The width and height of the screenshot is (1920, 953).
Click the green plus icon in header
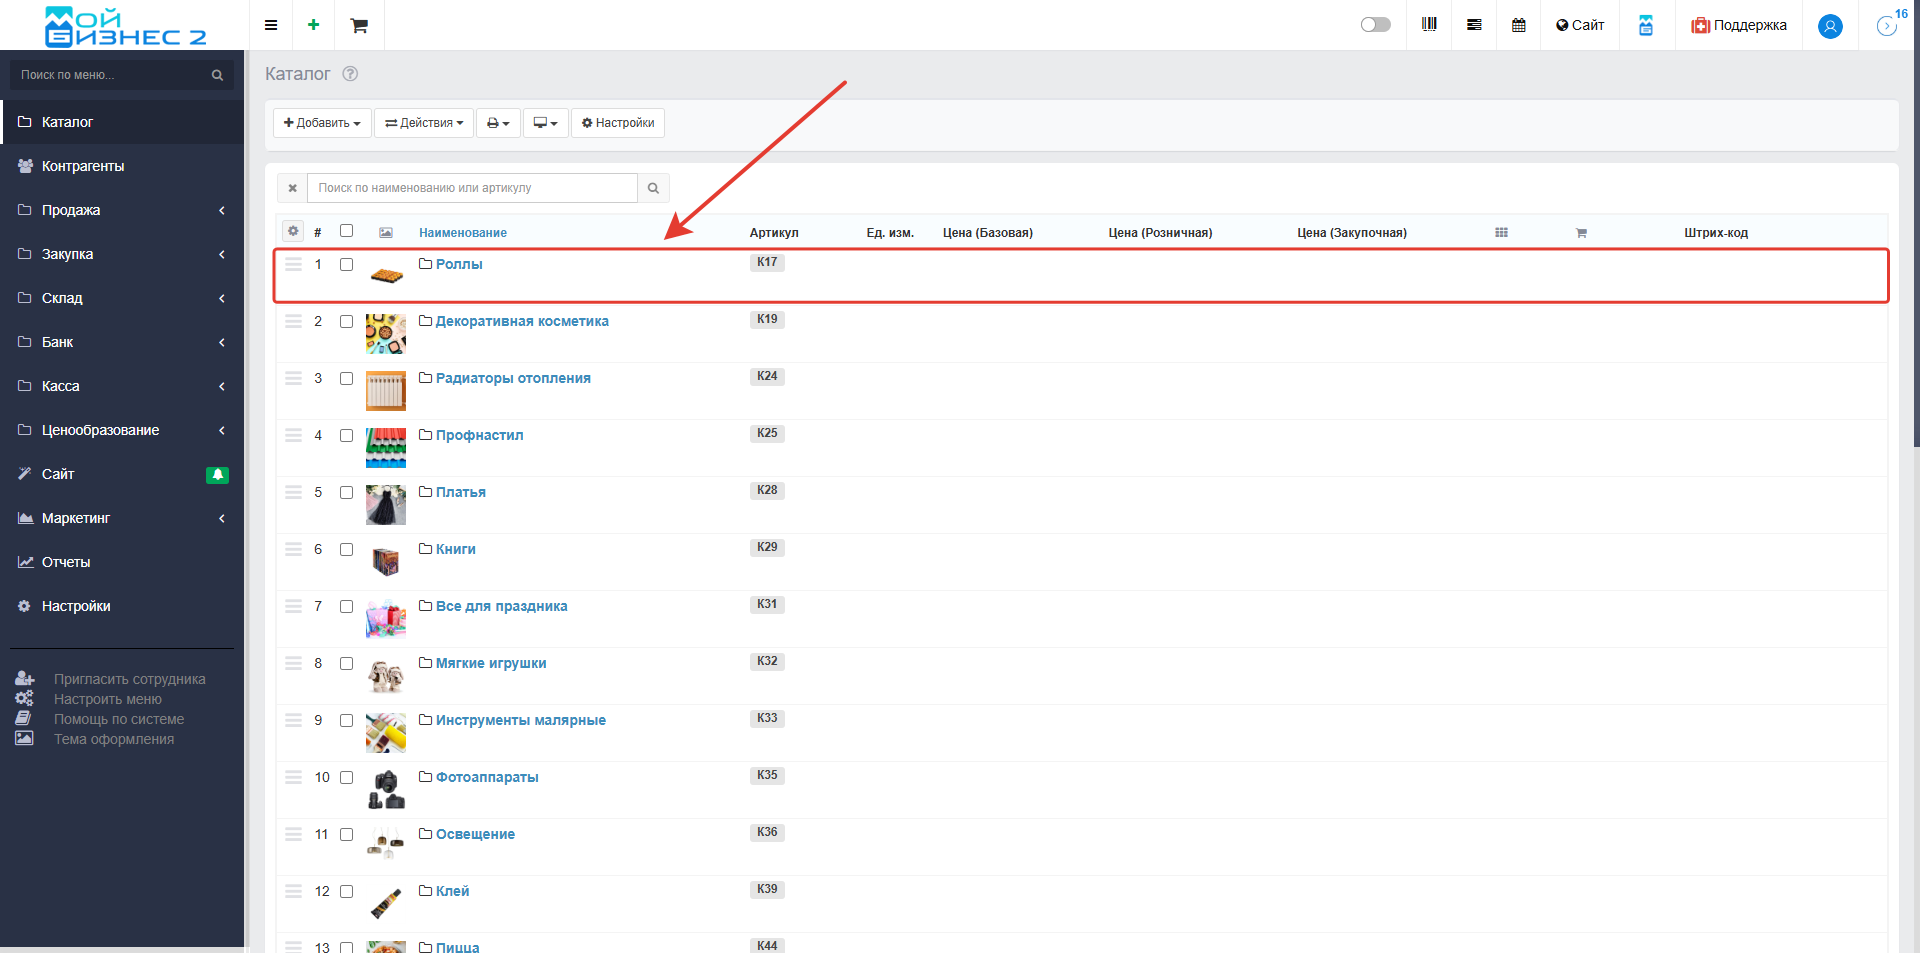[x=313, y=25]
